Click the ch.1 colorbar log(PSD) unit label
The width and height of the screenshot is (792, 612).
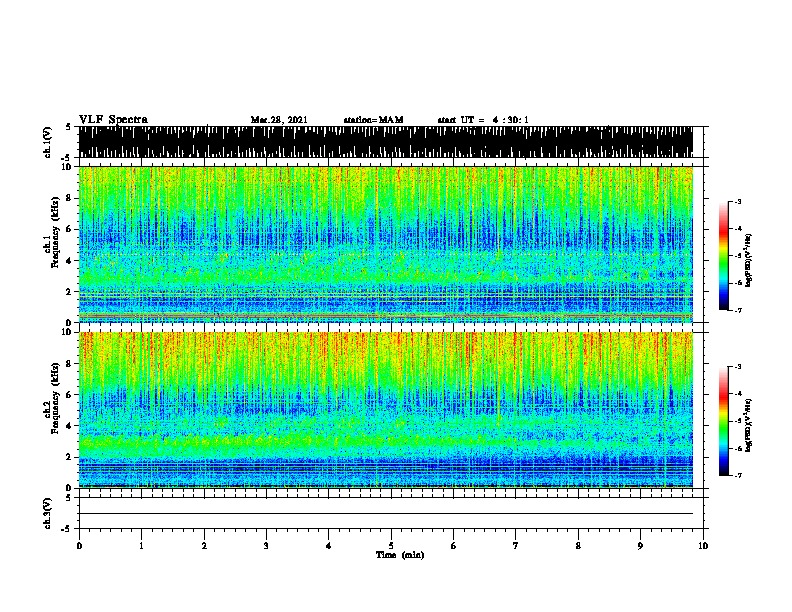749,261
